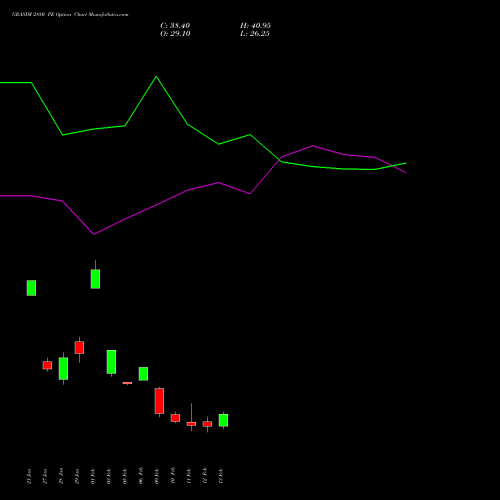Click the 01 Feb date axis label
The width and height of the screenshot is (500, 500).
coord(93,476)
